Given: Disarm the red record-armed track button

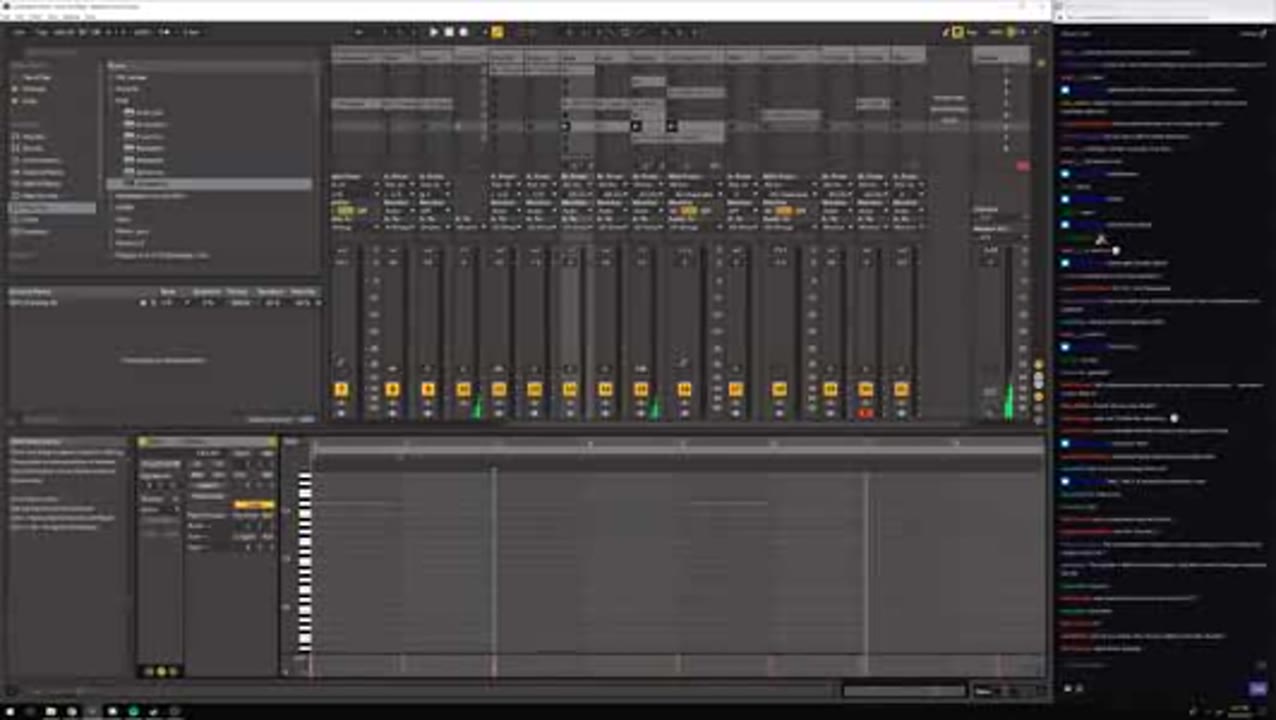Looking at the screenshot, I should coord(866,413).
